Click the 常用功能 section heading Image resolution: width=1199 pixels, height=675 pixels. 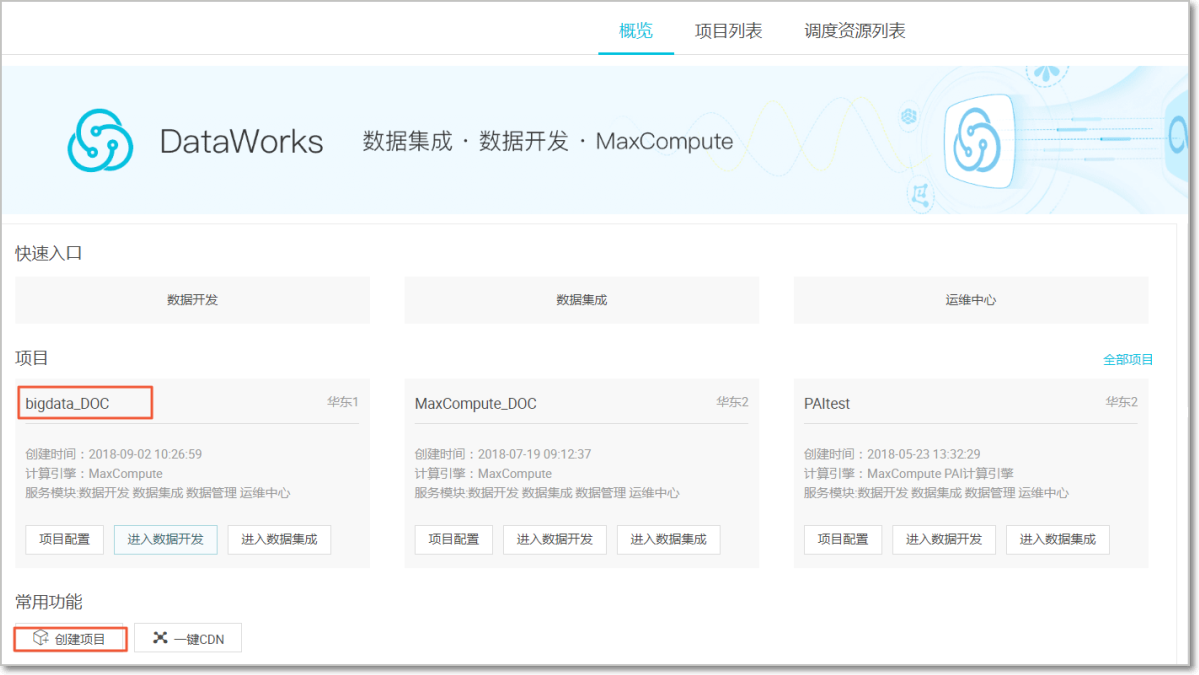pos(48,602)
